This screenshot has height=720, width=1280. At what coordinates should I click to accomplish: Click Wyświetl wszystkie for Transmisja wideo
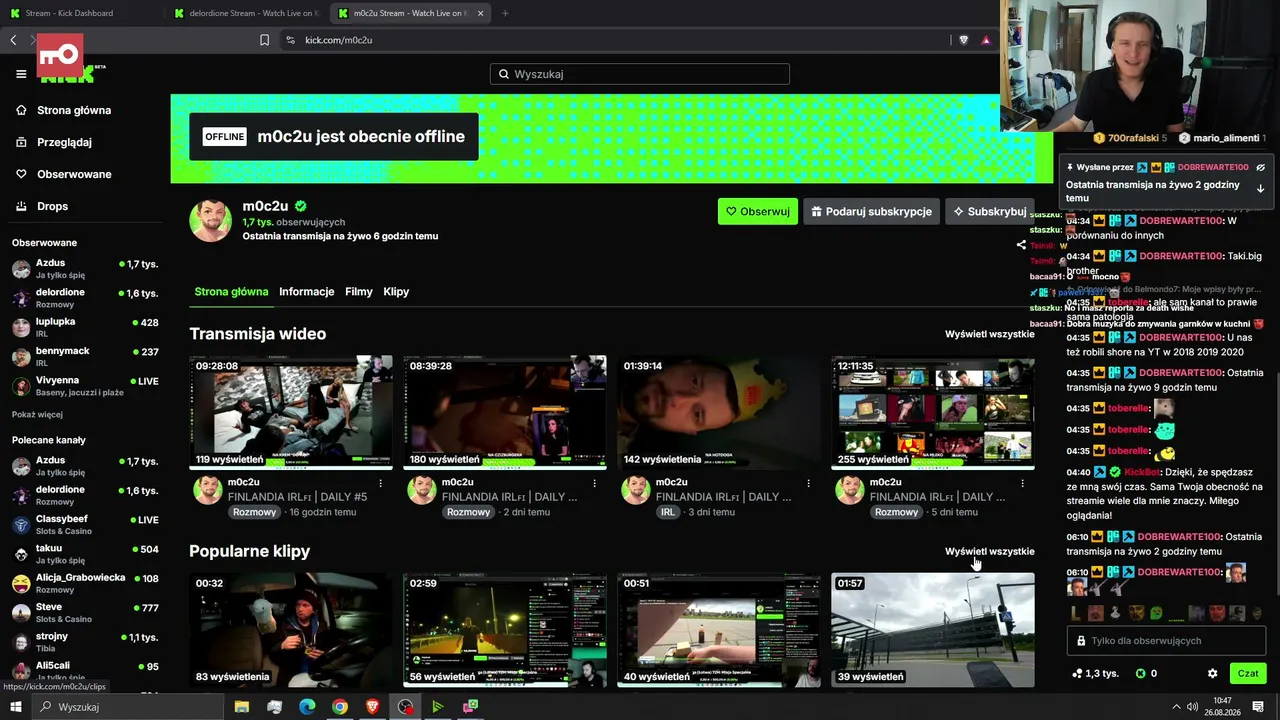[990, 334]
